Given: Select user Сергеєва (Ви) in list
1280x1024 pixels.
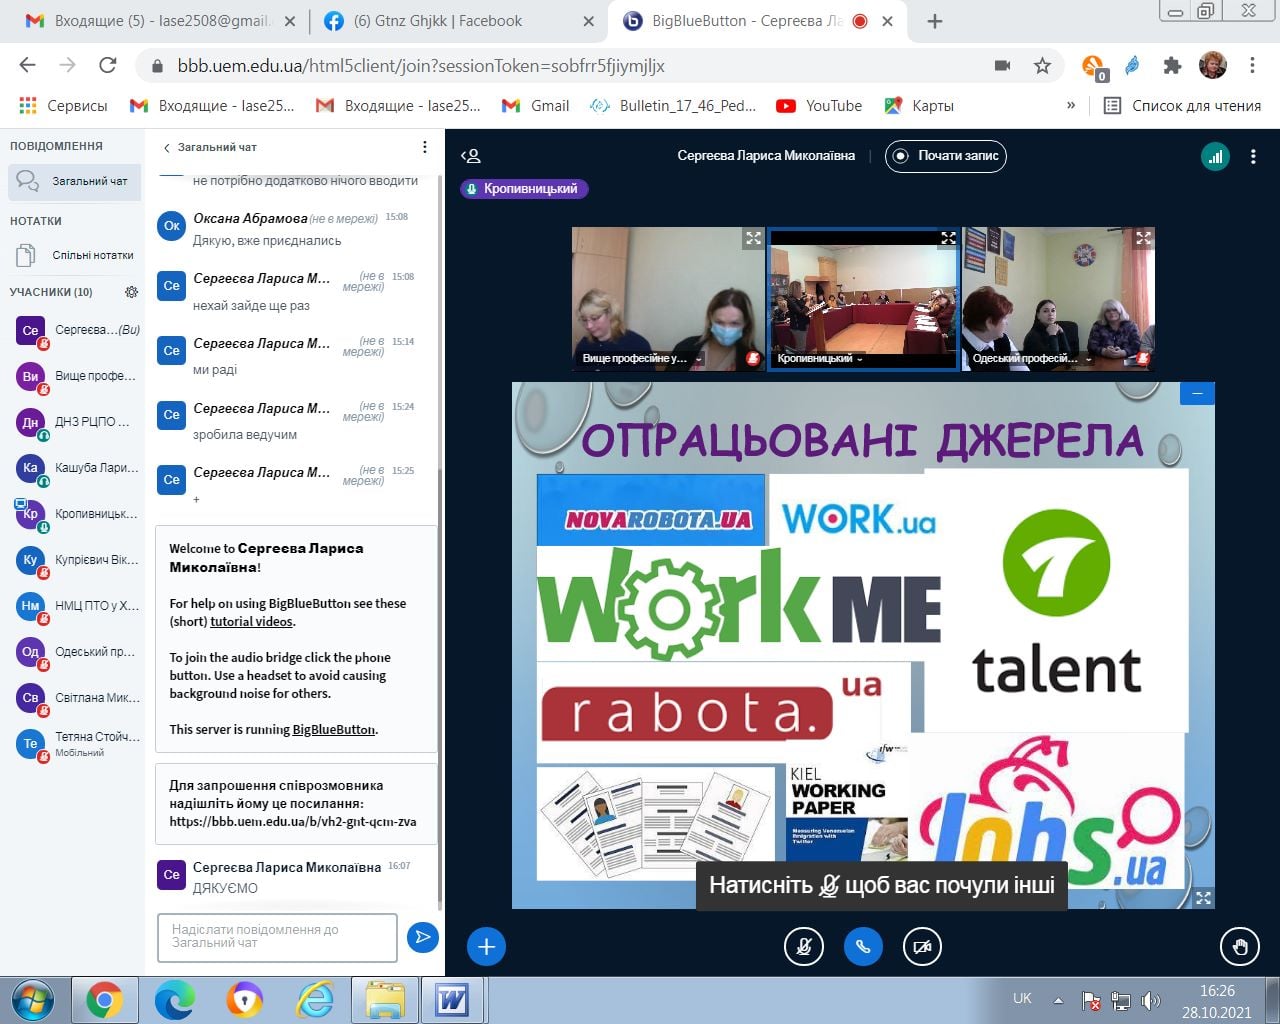Looking at the screenshot, I should 75,330.
